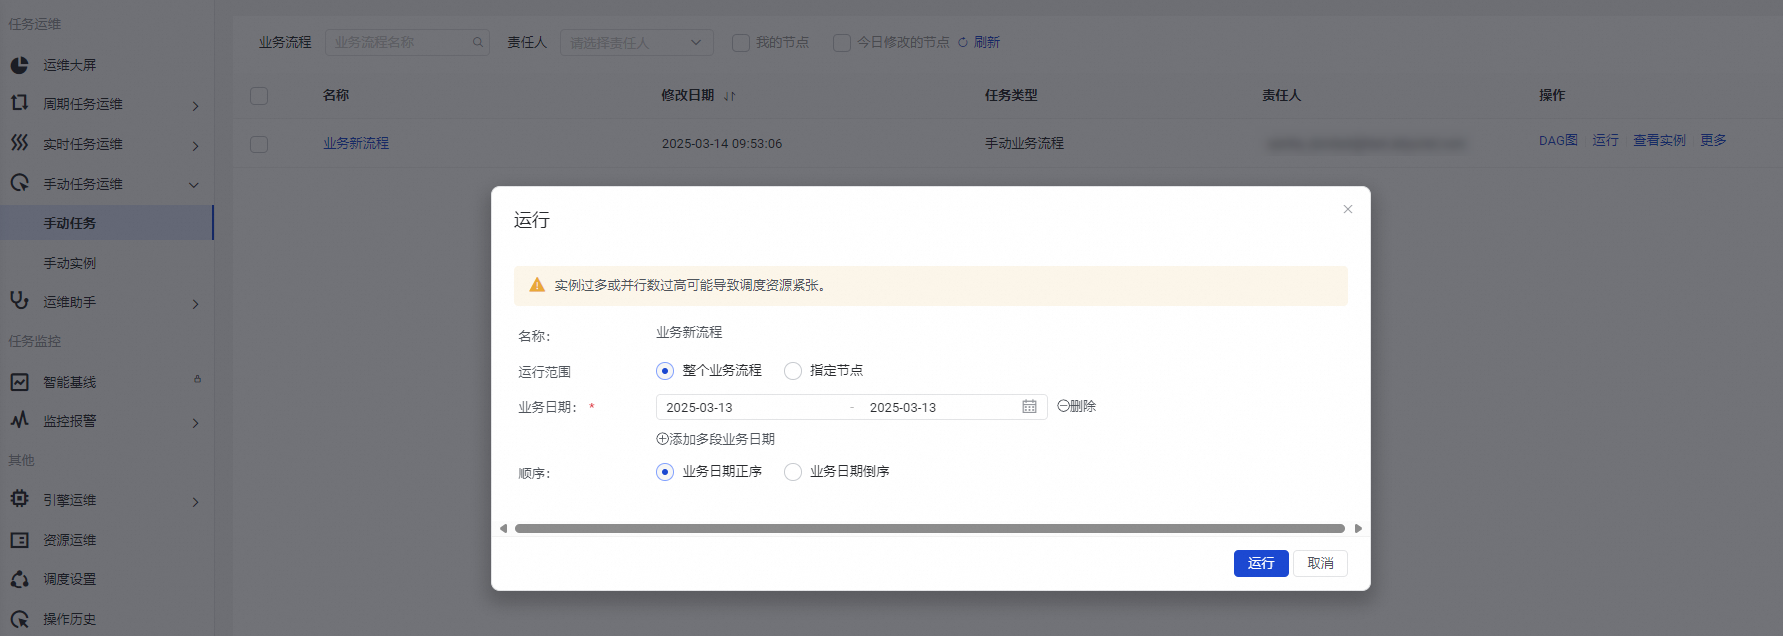Click the 手动业务流程 cell
This screenshot has width=1783, height=636.
click(x=1024, y=144)
